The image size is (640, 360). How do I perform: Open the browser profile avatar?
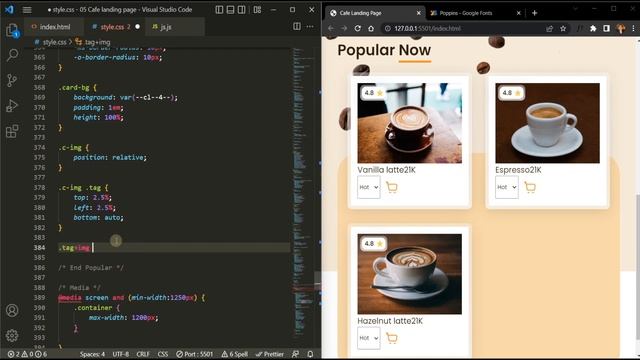(621, 29)
